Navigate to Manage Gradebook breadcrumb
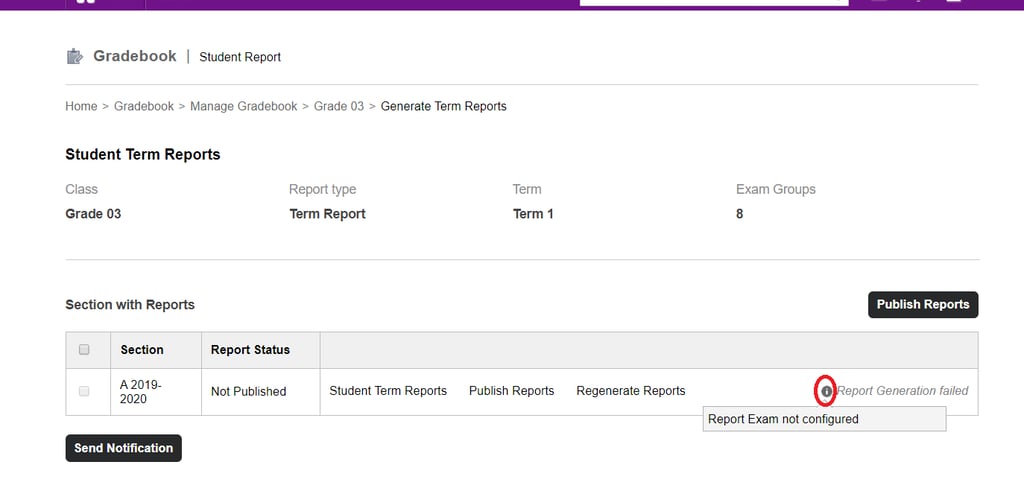The image size is (1024, 478). (x=243, y=106)
